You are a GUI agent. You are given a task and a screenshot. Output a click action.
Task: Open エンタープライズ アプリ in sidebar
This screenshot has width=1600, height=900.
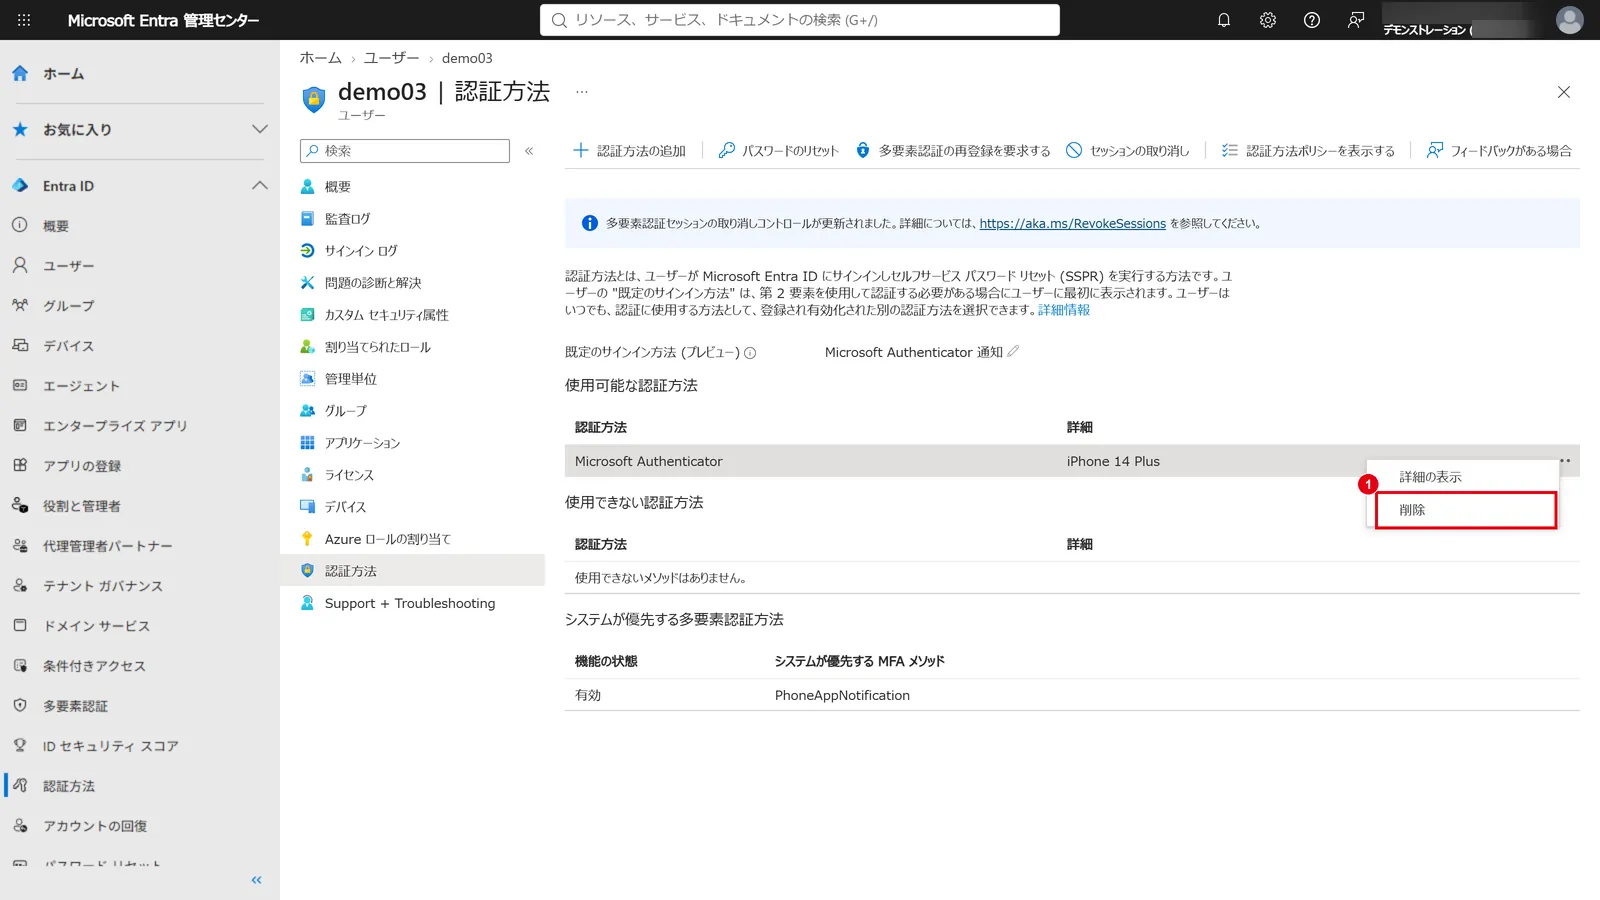tap(115, 426)
